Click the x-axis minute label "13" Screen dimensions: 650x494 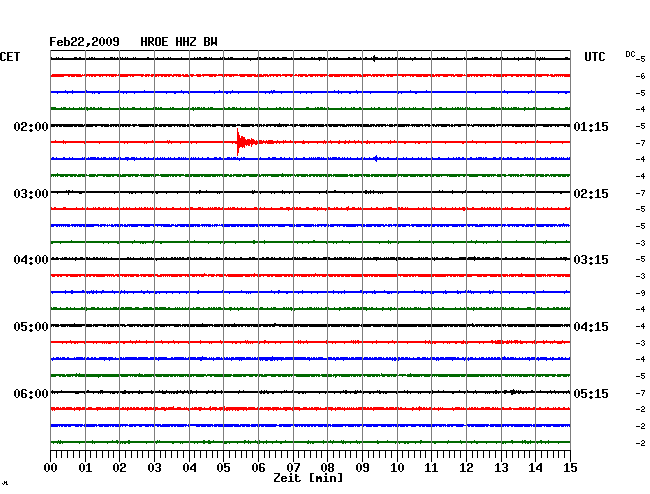pos(501,468)
